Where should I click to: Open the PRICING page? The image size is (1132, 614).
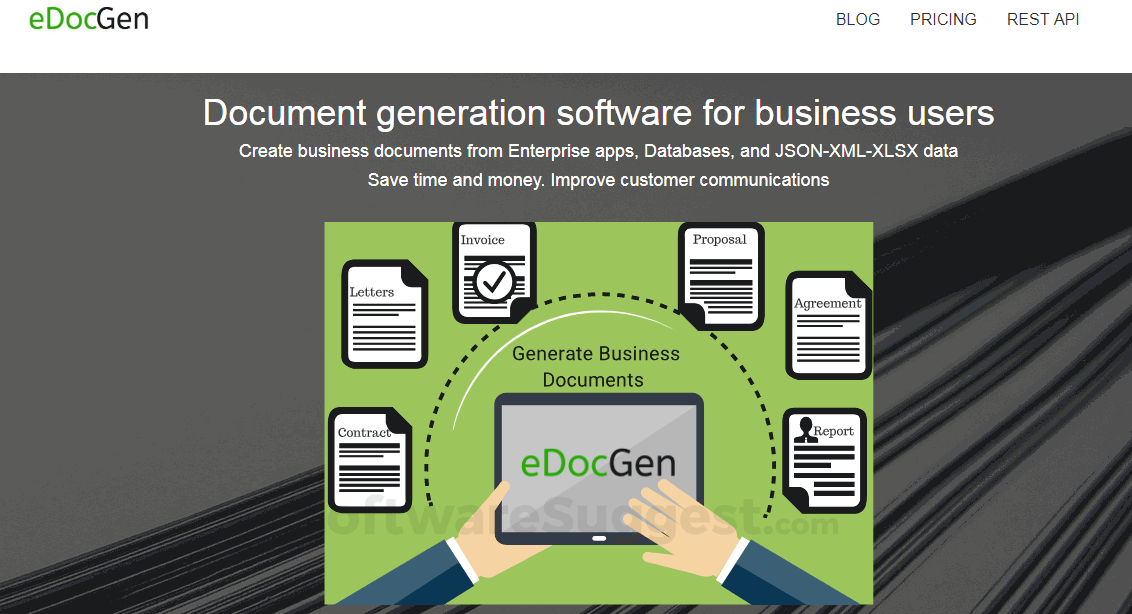(943, 19)
